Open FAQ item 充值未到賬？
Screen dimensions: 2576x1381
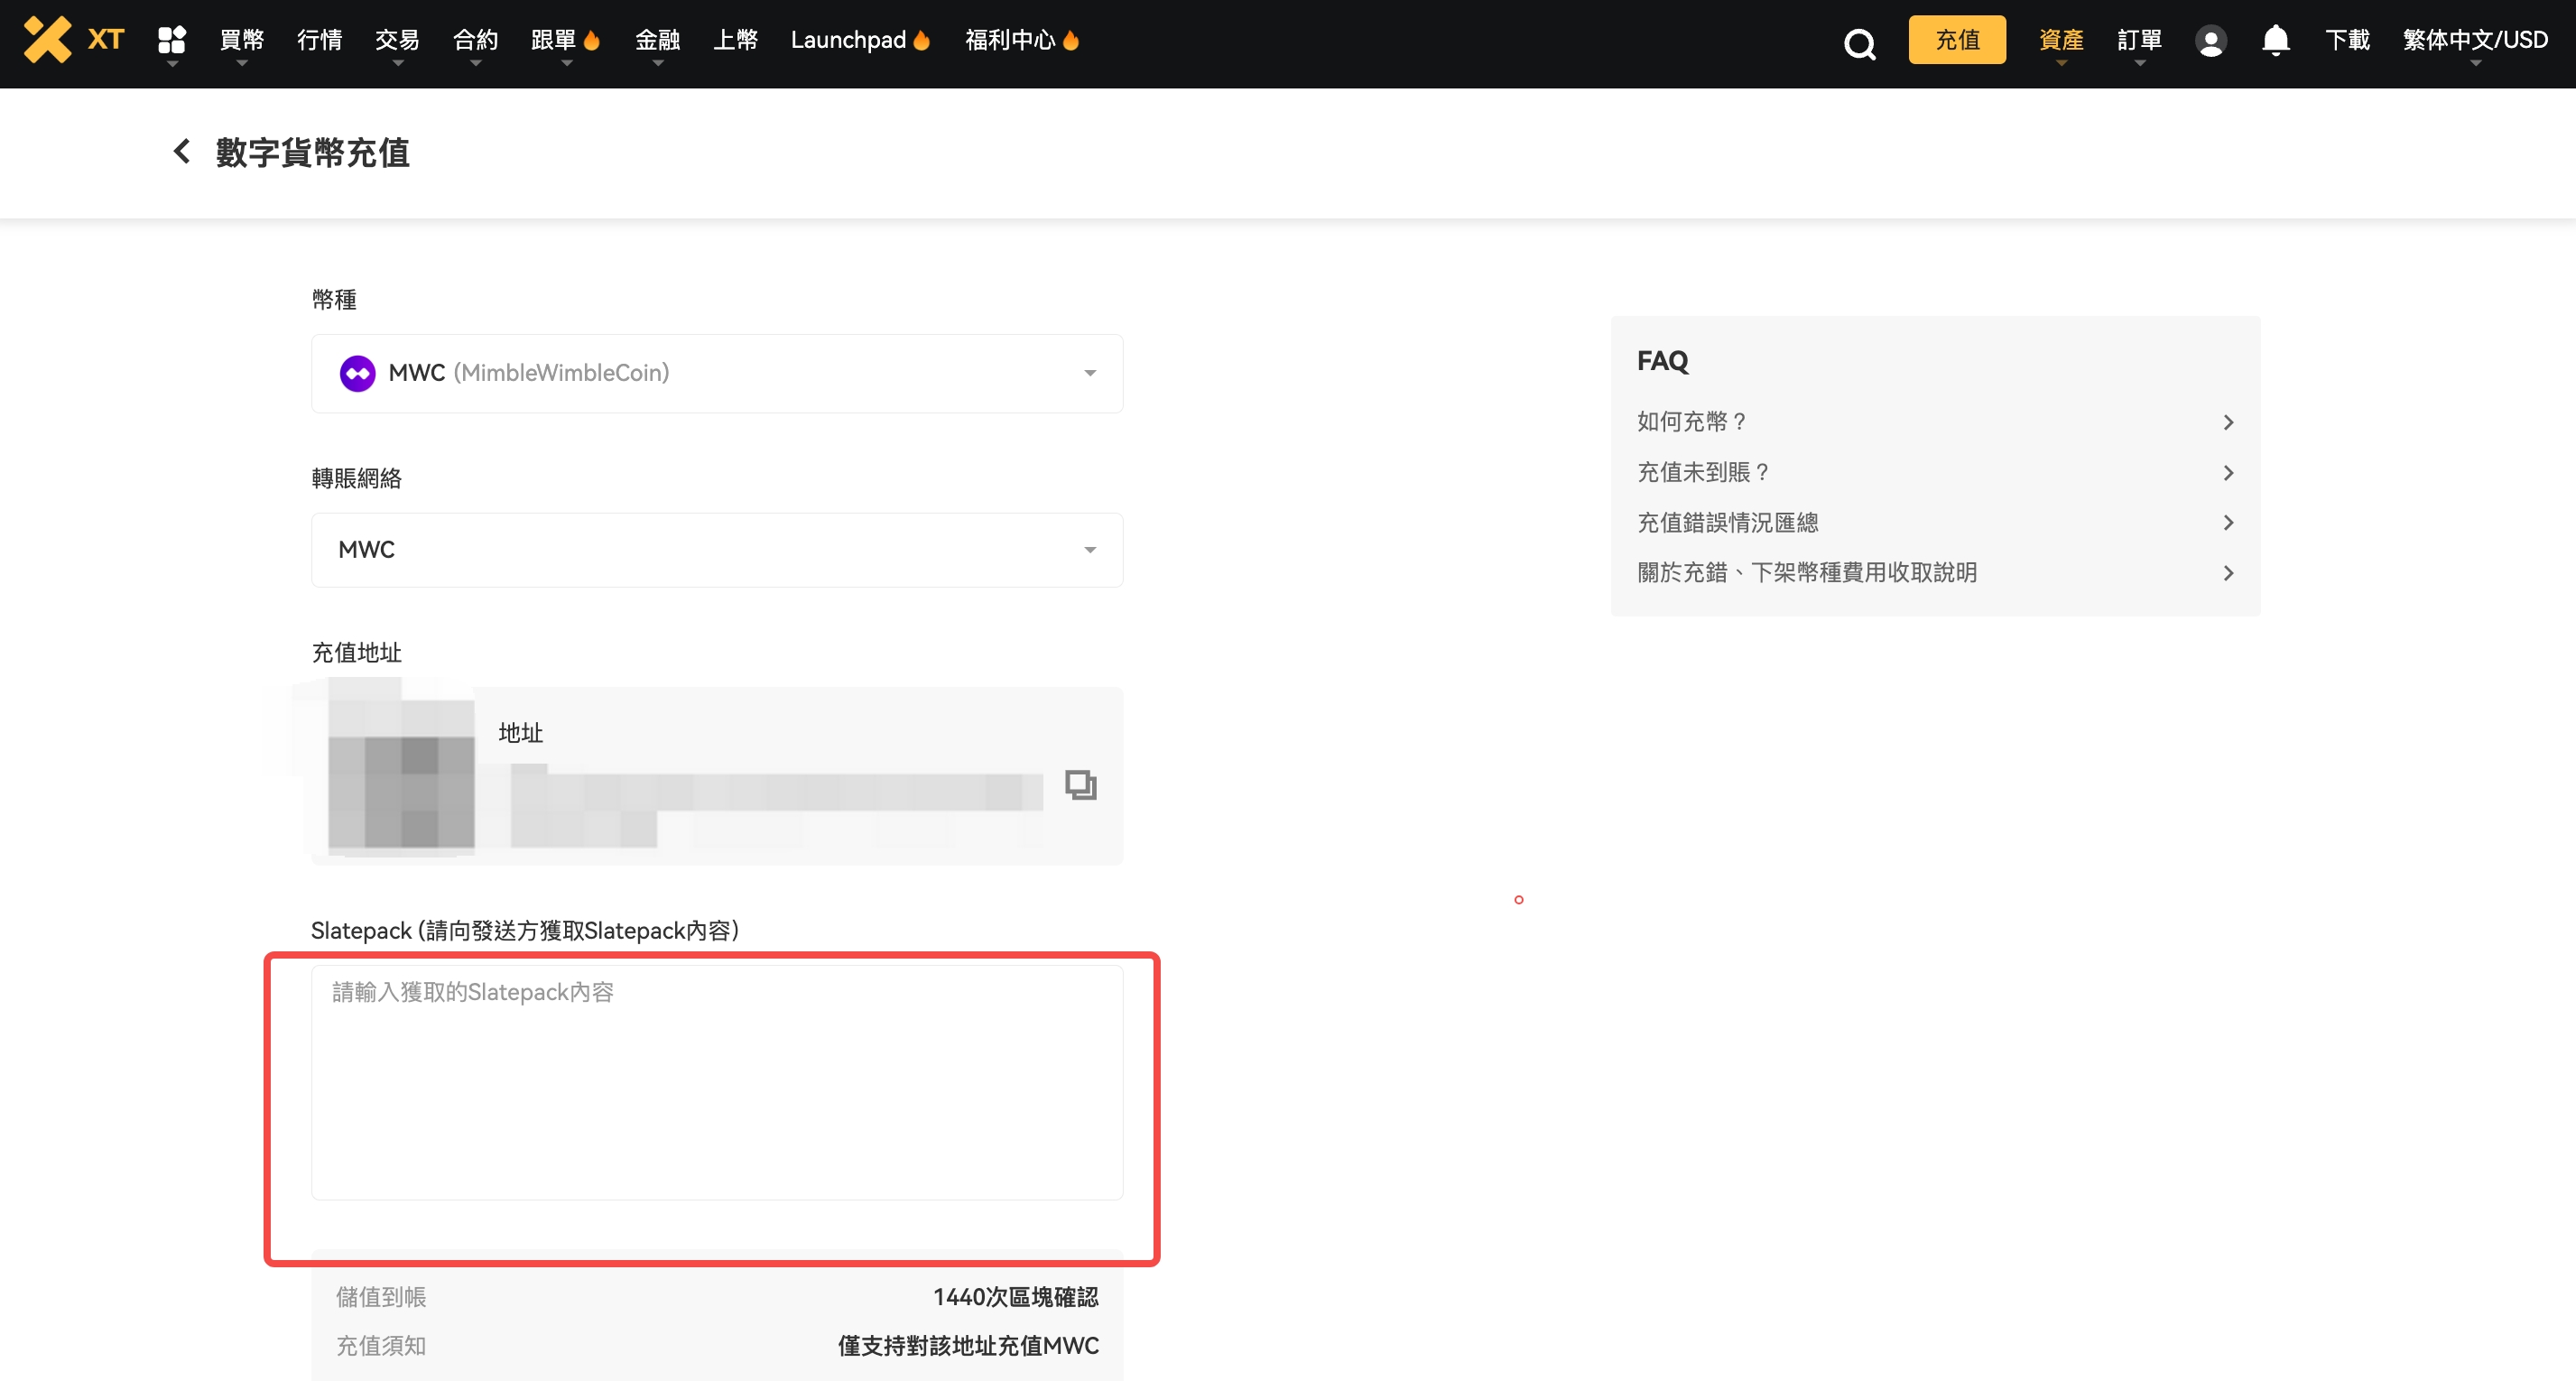coord(1935,472)
